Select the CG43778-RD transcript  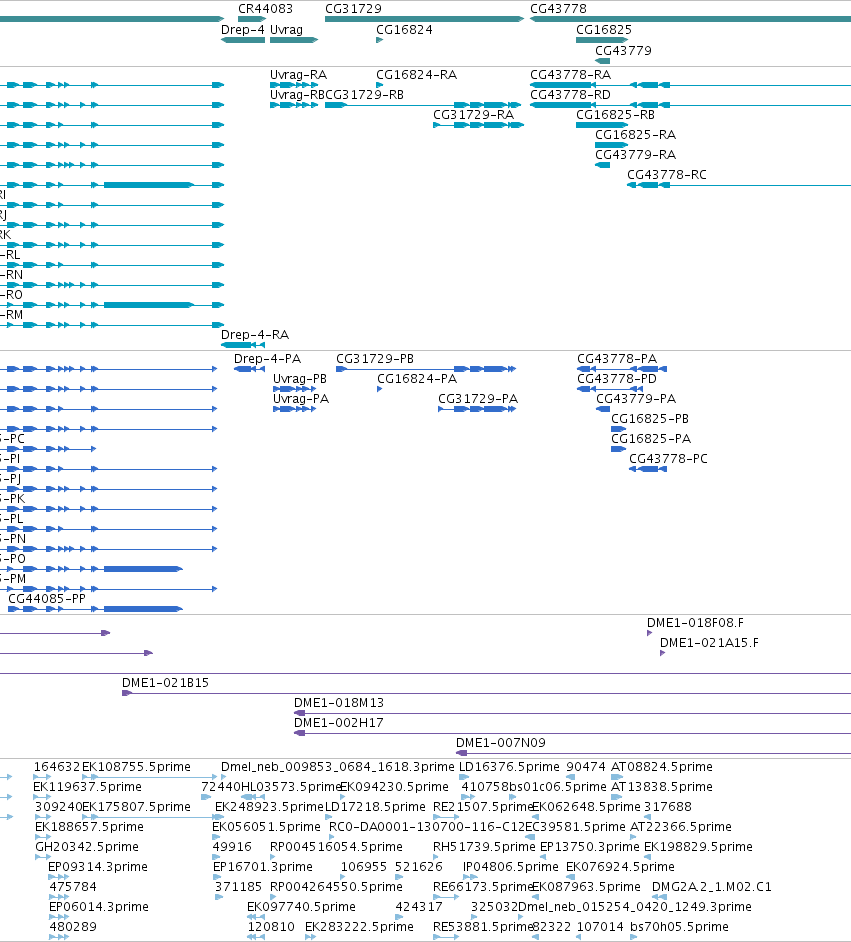(690, 105)
